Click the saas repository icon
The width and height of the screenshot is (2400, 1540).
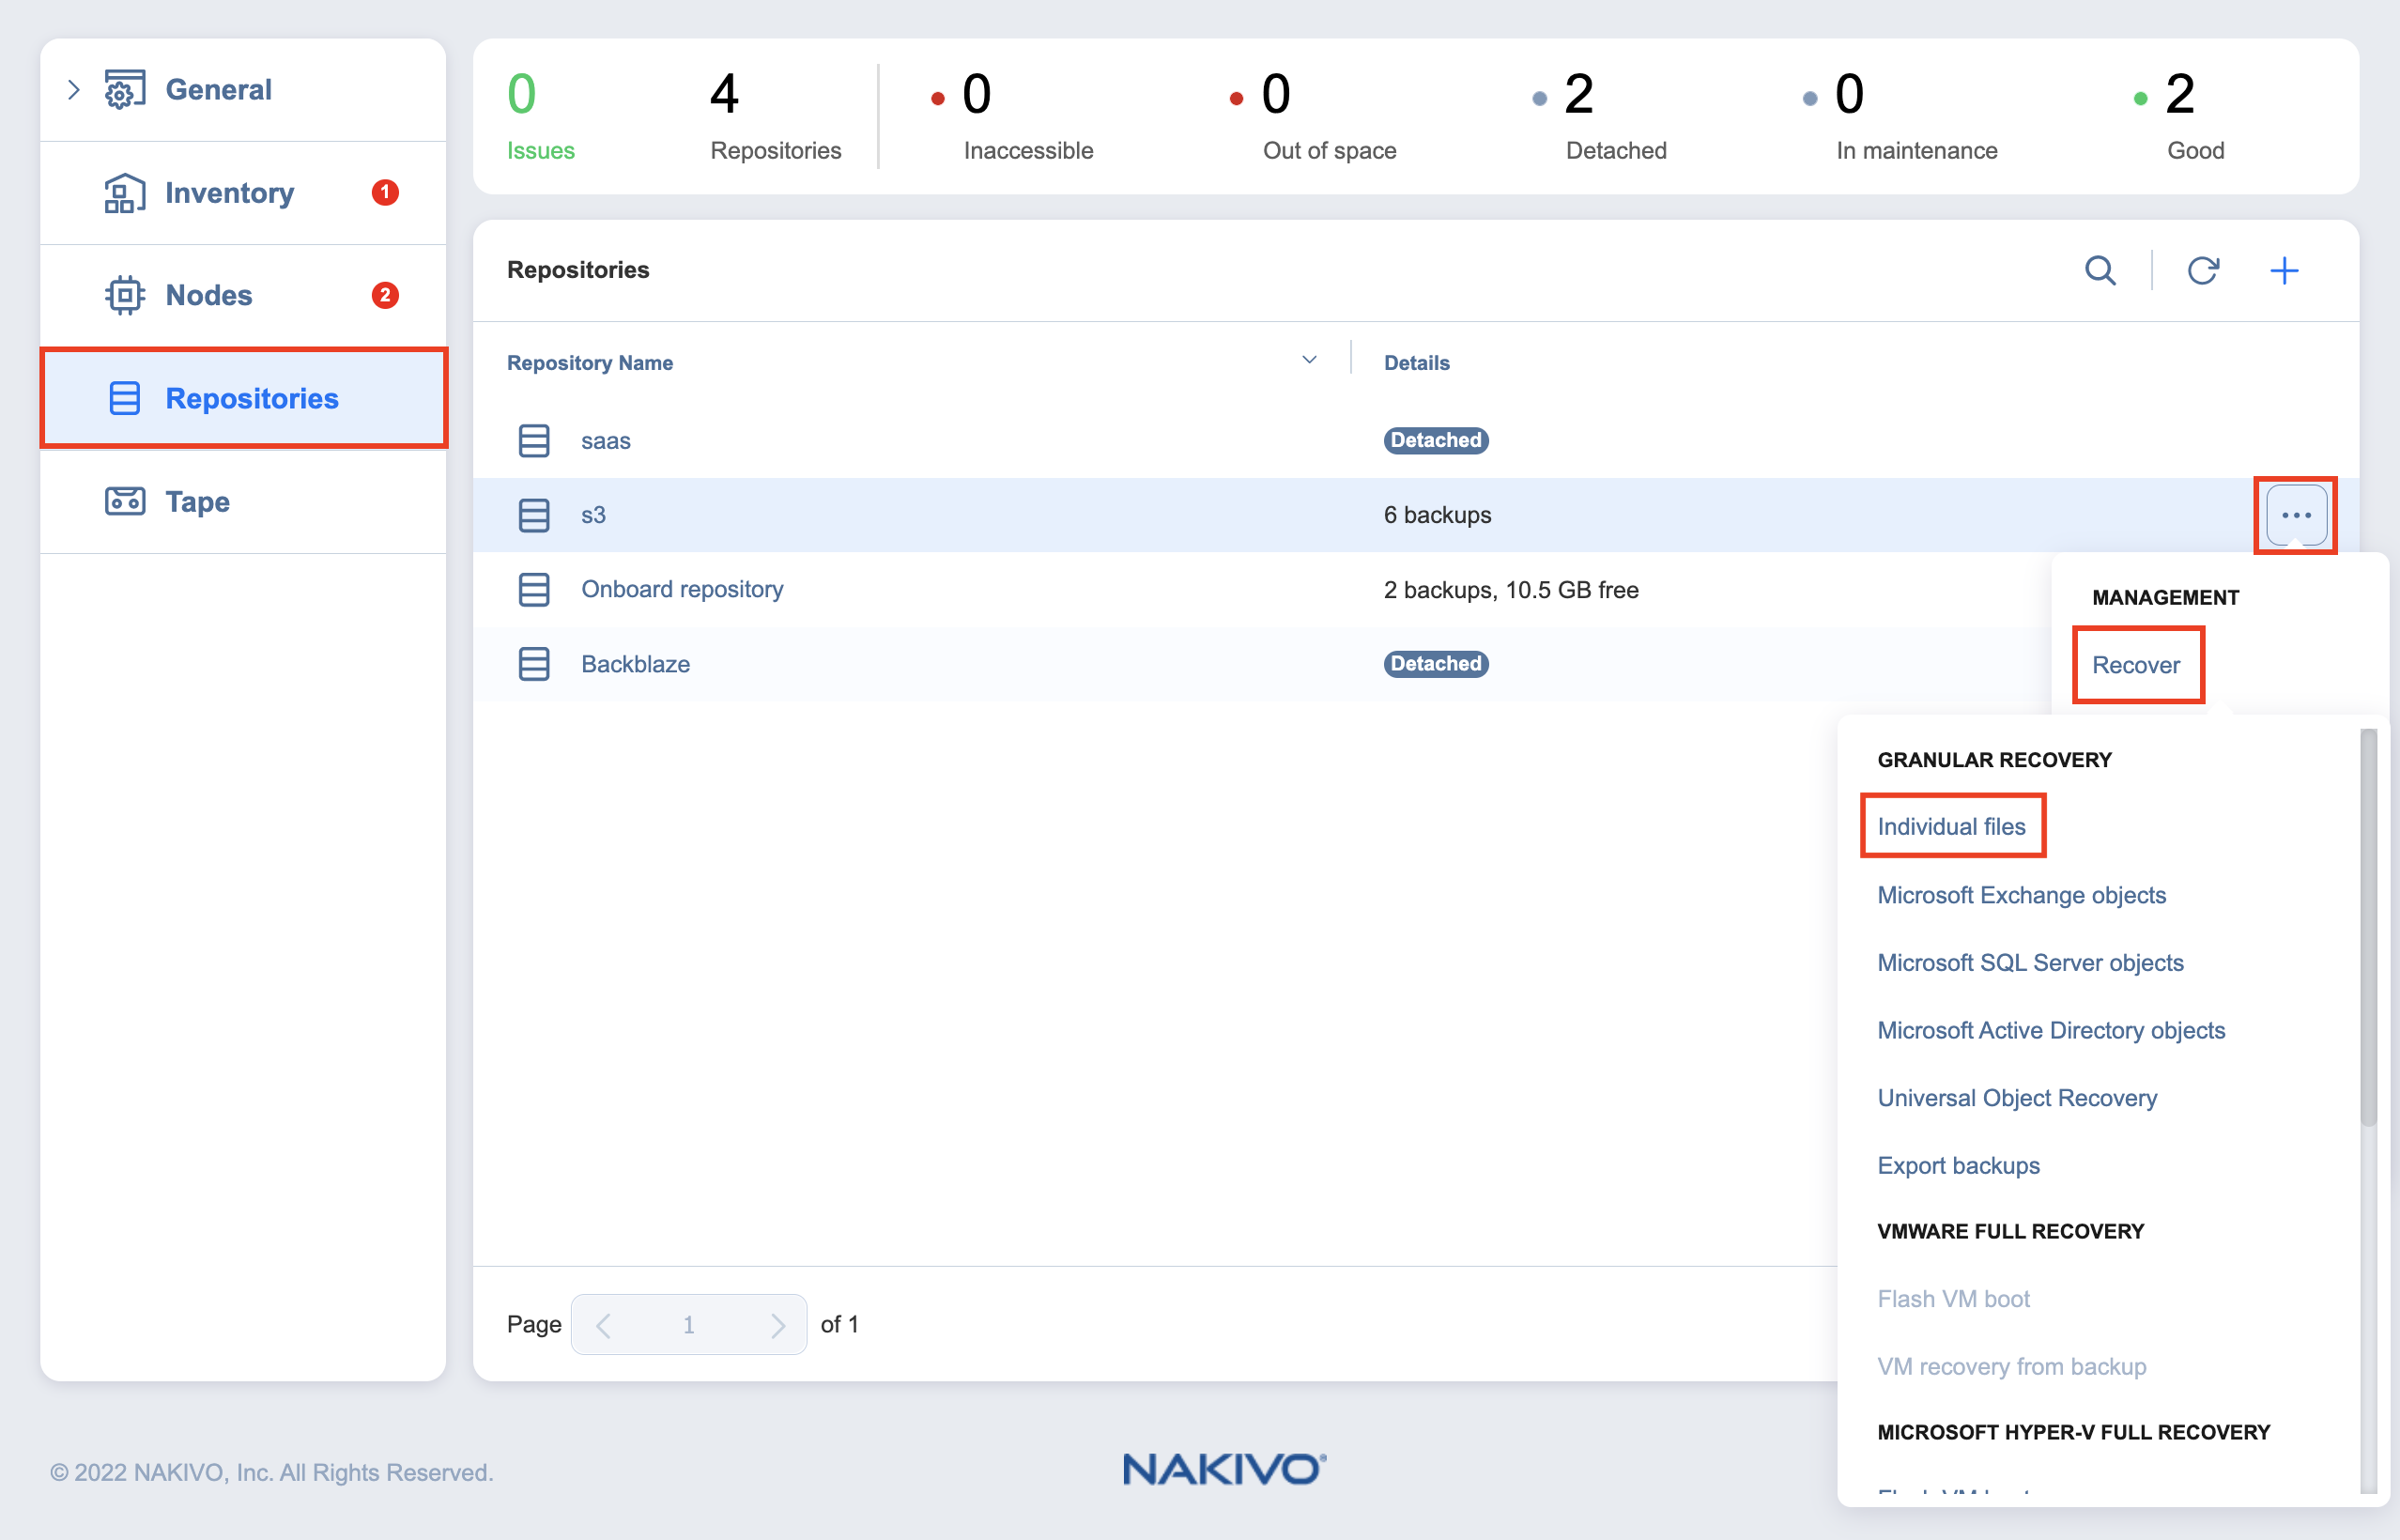coord(534,440)
